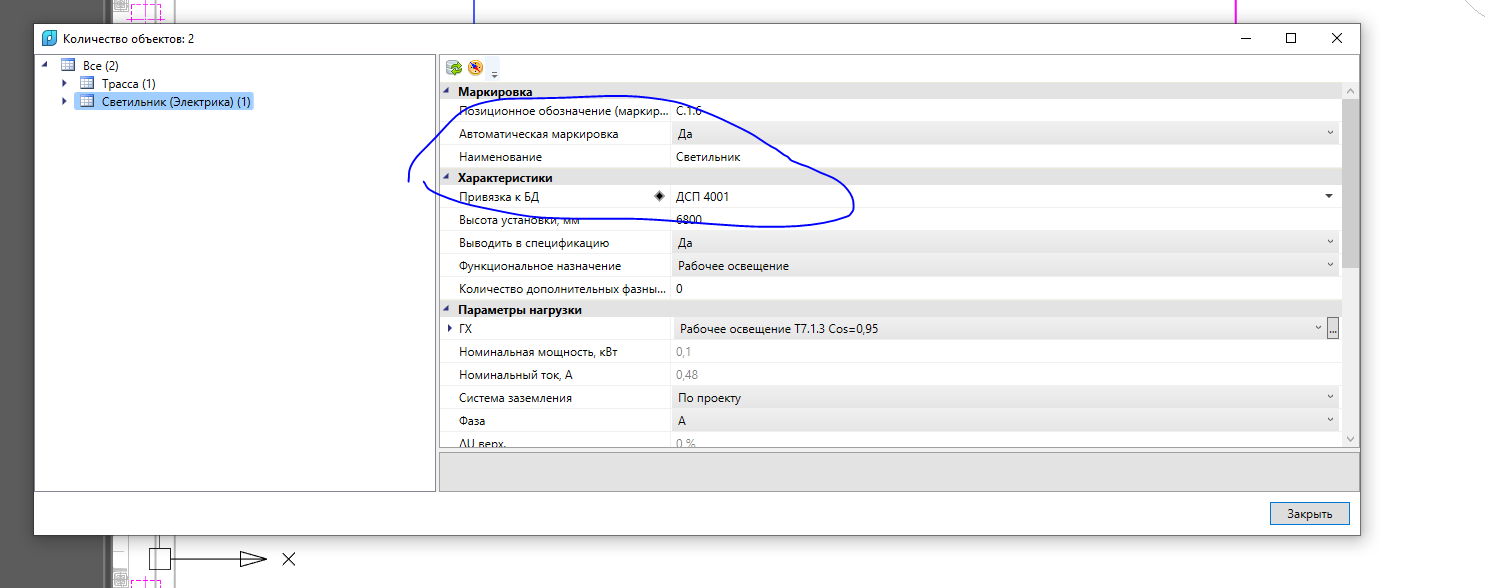Open the Функциональное назначение dropdown
Screen dimensions: 1485x588
coord(1330,265)
